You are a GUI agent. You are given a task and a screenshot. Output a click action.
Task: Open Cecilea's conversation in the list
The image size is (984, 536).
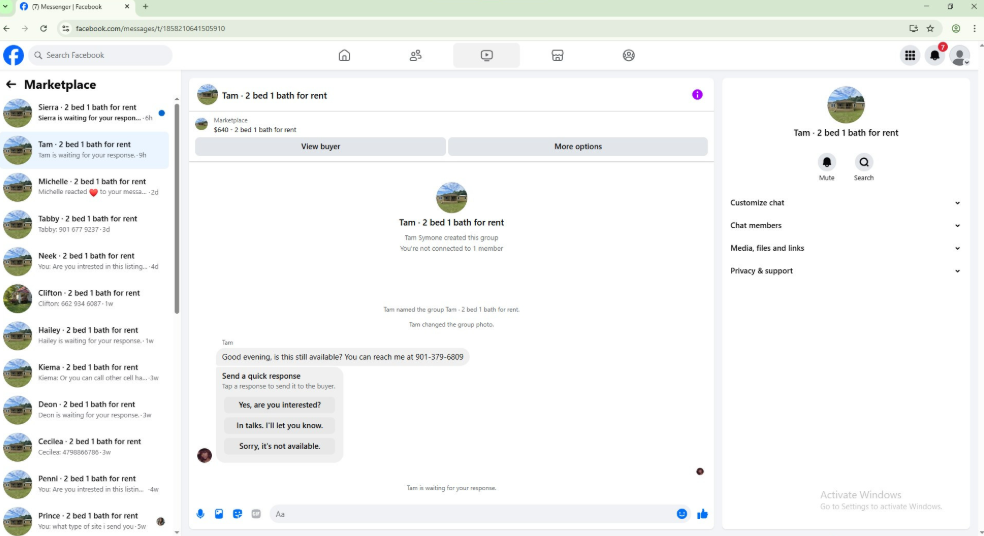pos(85,447)
